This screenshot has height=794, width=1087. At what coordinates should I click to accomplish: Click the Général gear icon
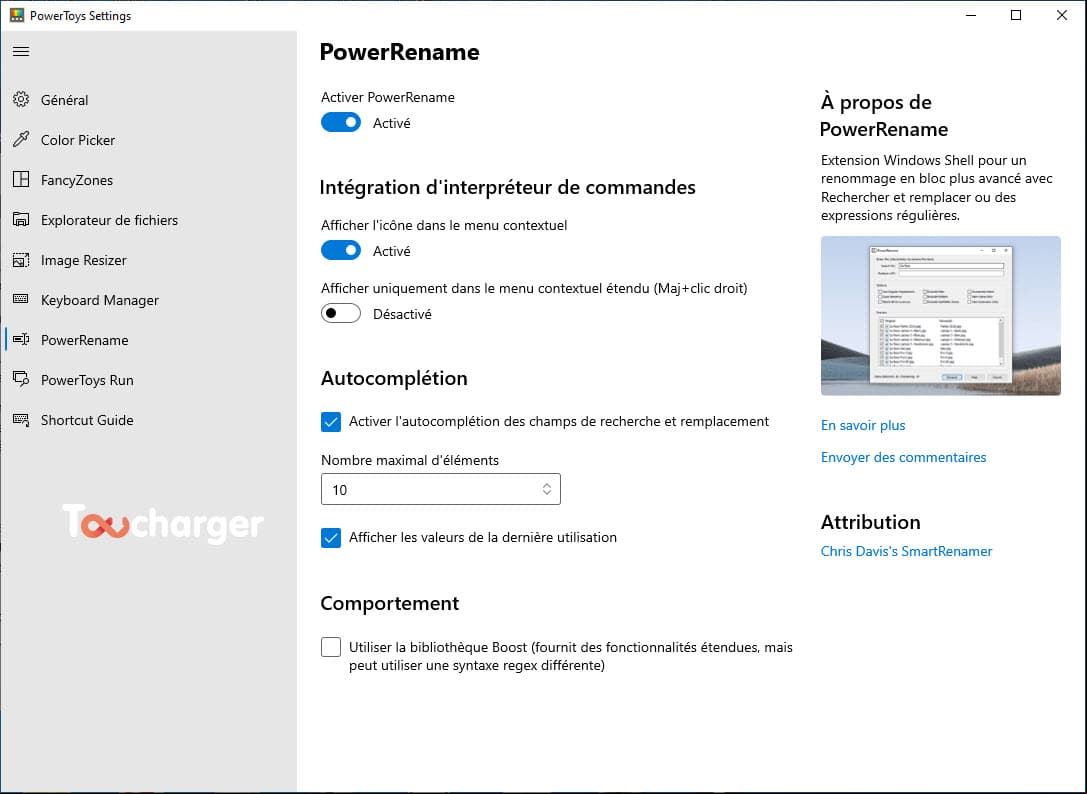pos(21,99)
